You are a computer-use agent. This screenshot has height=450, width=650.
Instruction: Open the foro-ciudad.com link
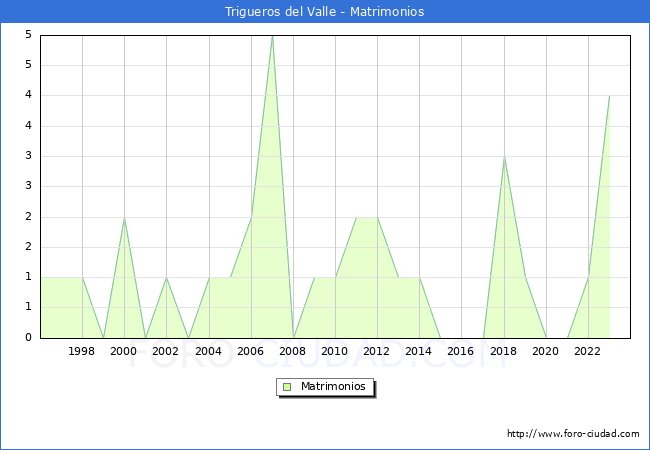(x=573, y=434)
